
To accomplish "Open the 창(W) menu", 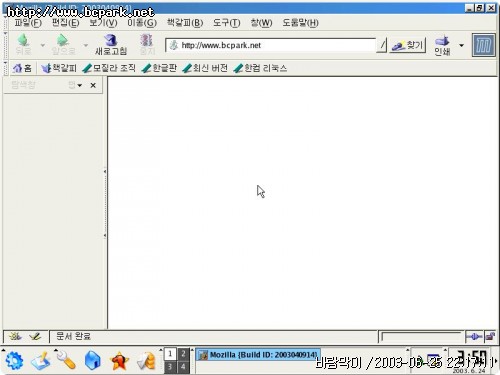I will pyautogui.click(x=261, y=23).
